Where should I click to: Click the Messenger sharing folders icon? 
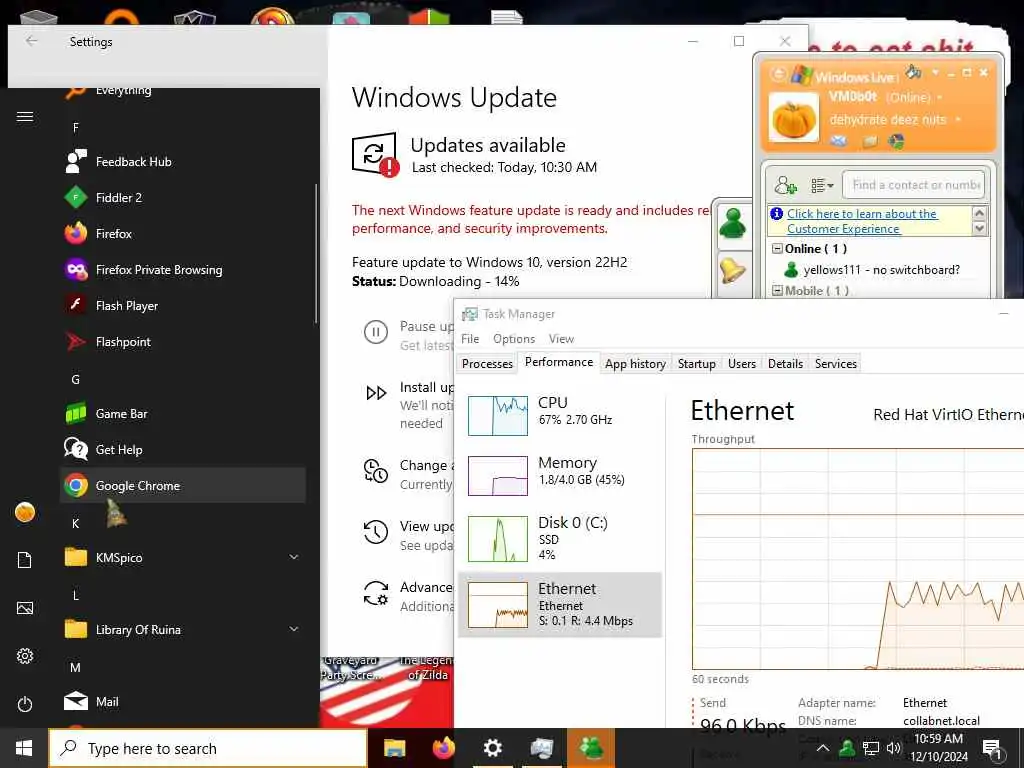coord(869,141)
